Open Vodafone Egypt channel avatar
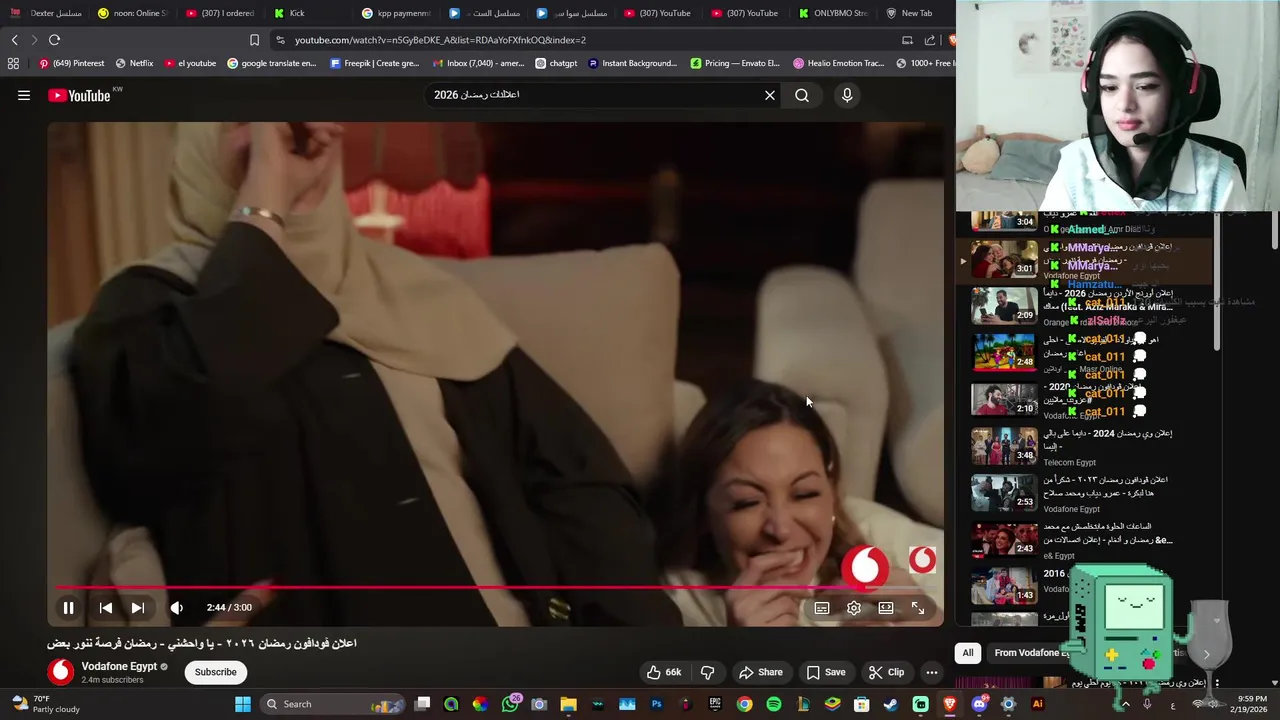The image size is (1280, 720). click(x=61, y=672)
